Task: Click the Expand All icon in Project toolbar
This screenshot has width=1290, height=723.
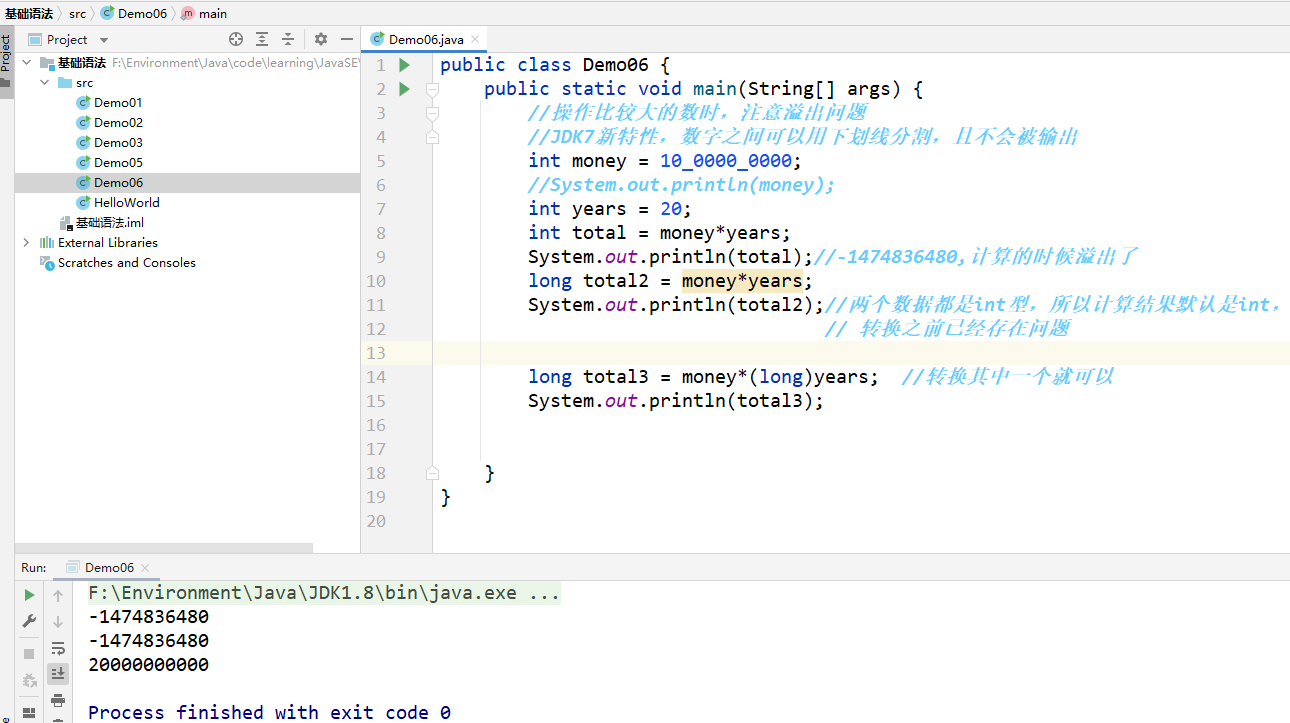Action: point(262,39)
